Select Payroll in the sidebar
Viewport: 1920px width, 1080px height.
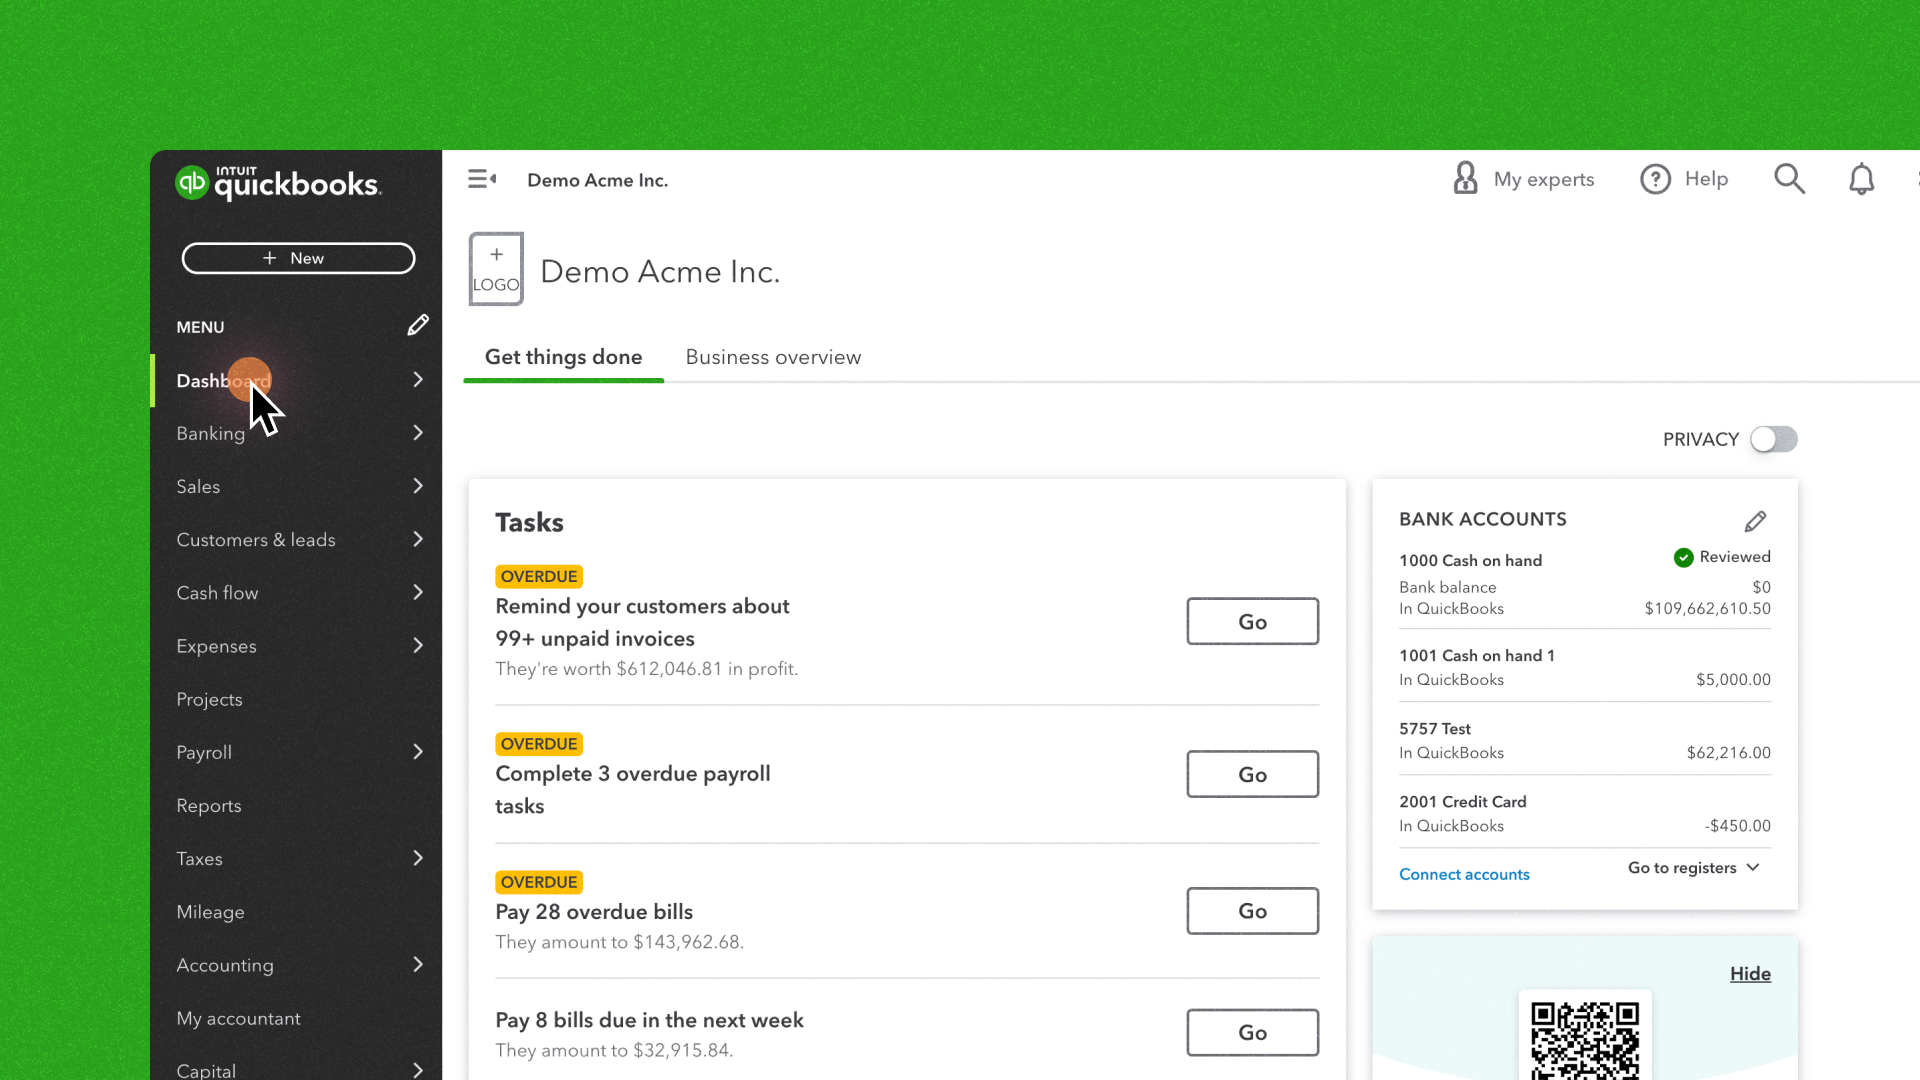[204, 752]
